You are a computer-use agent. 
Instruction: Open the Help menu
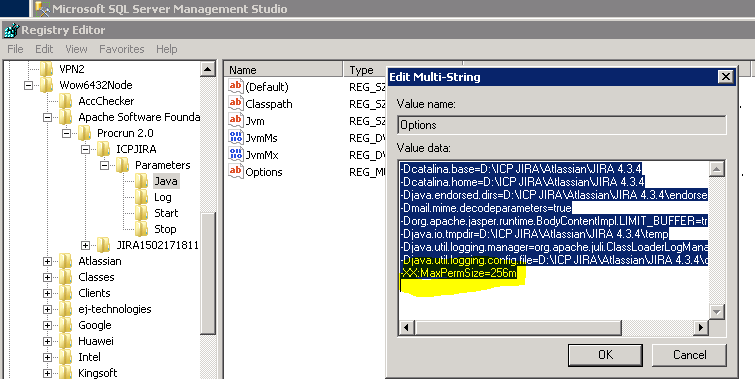(x=167, y=49)
